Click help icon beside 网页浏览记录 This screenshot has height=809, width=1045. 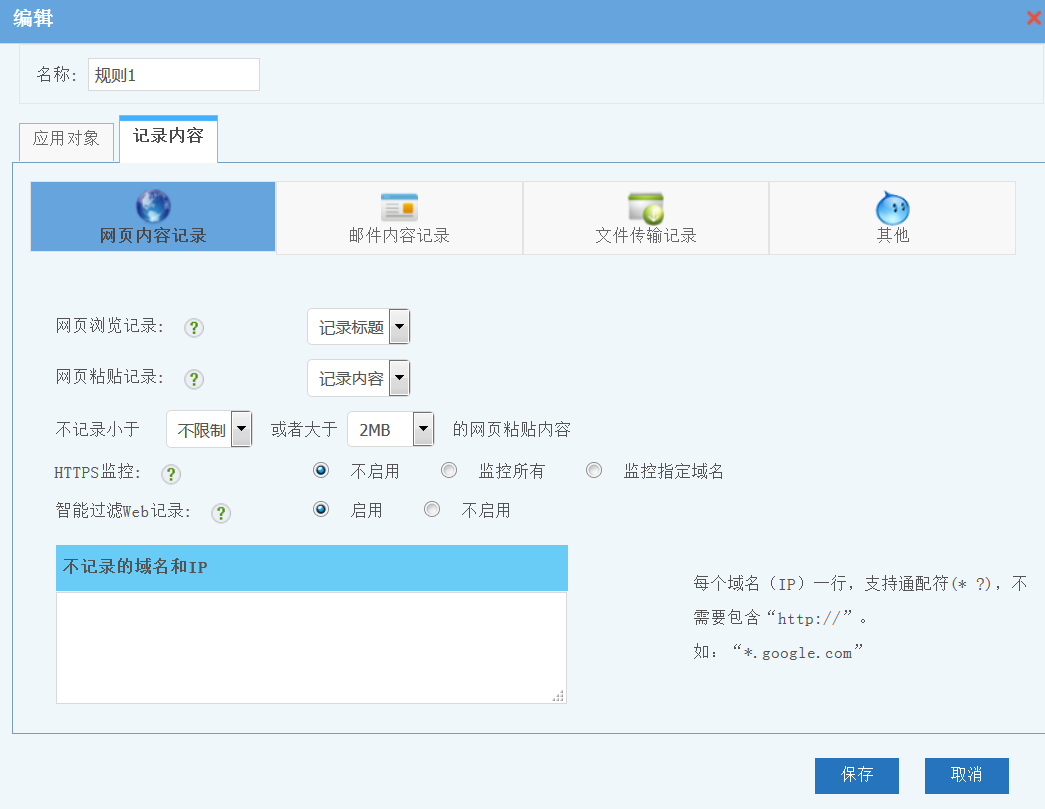pos(195,328)
